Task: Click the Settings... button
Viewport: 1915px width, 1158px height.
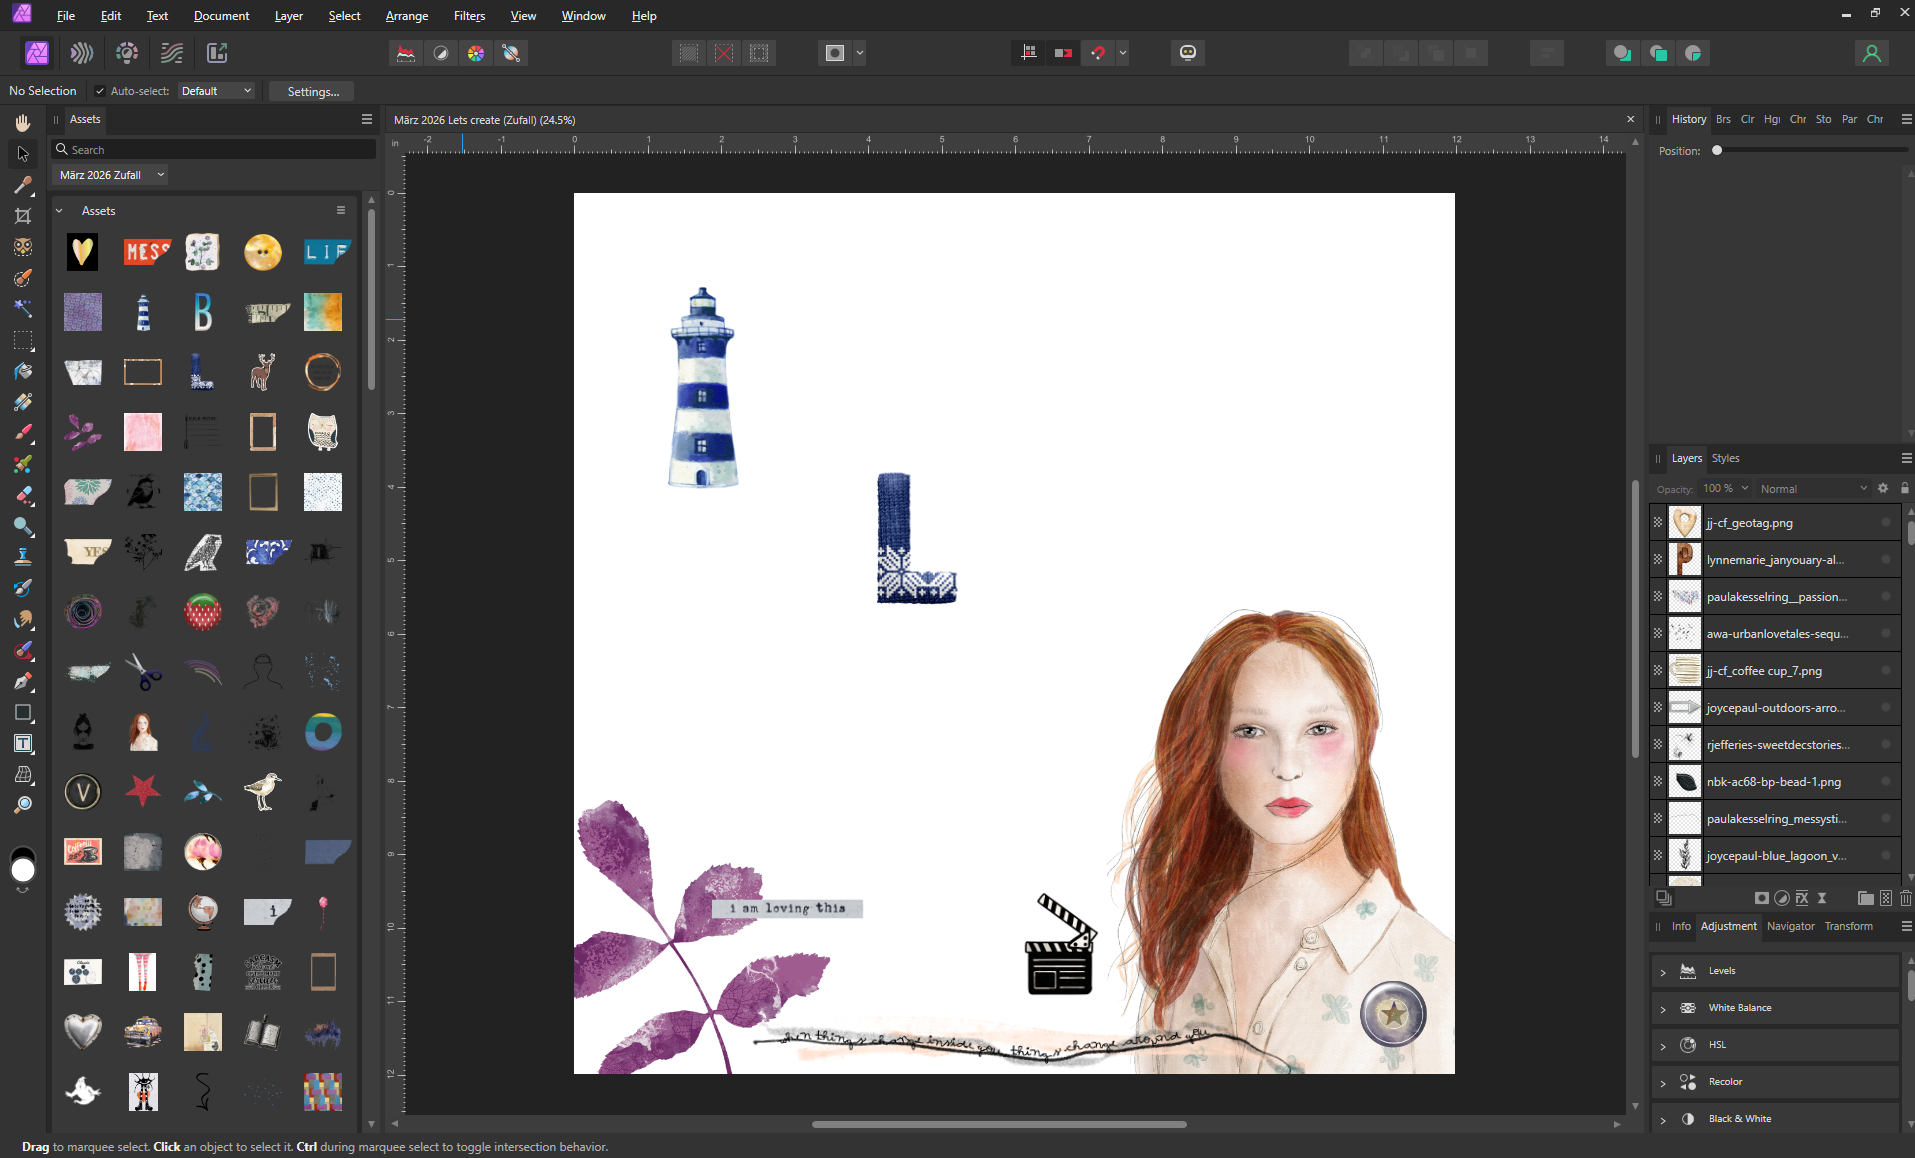Action: 313,91
